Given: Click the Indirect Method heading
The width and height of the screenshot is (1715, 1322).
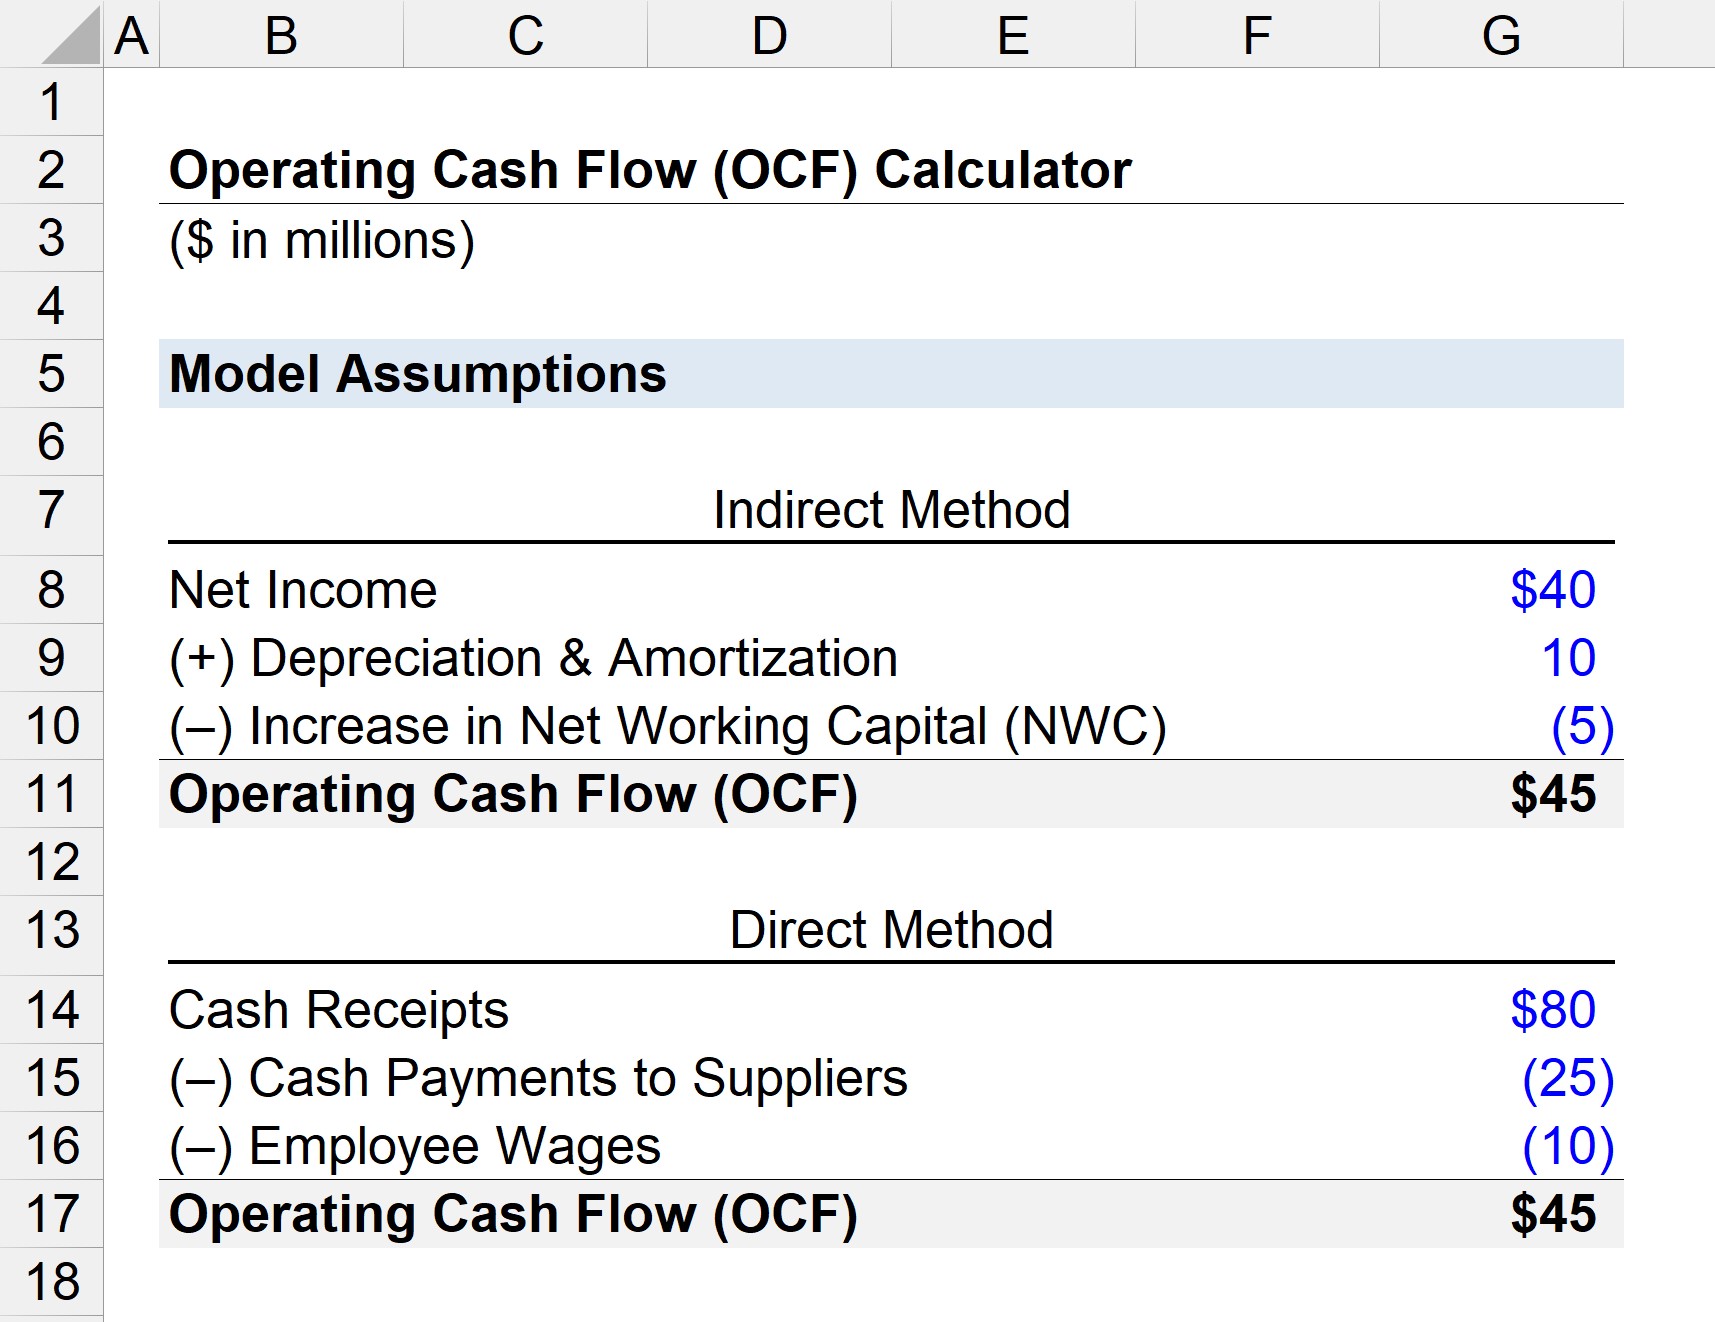Looking at the screenshot, I should (891, 510).
